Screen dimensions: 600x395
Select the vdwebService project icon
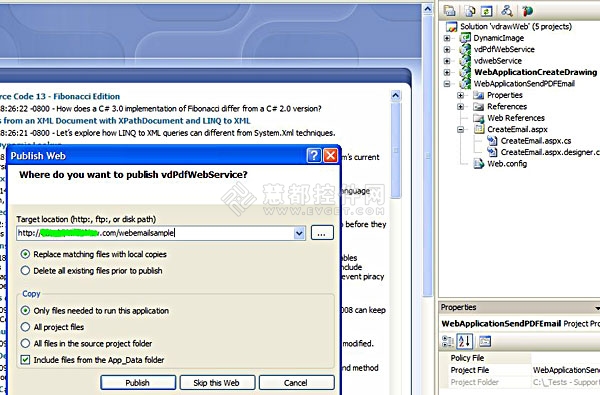[x=465, y=61]
